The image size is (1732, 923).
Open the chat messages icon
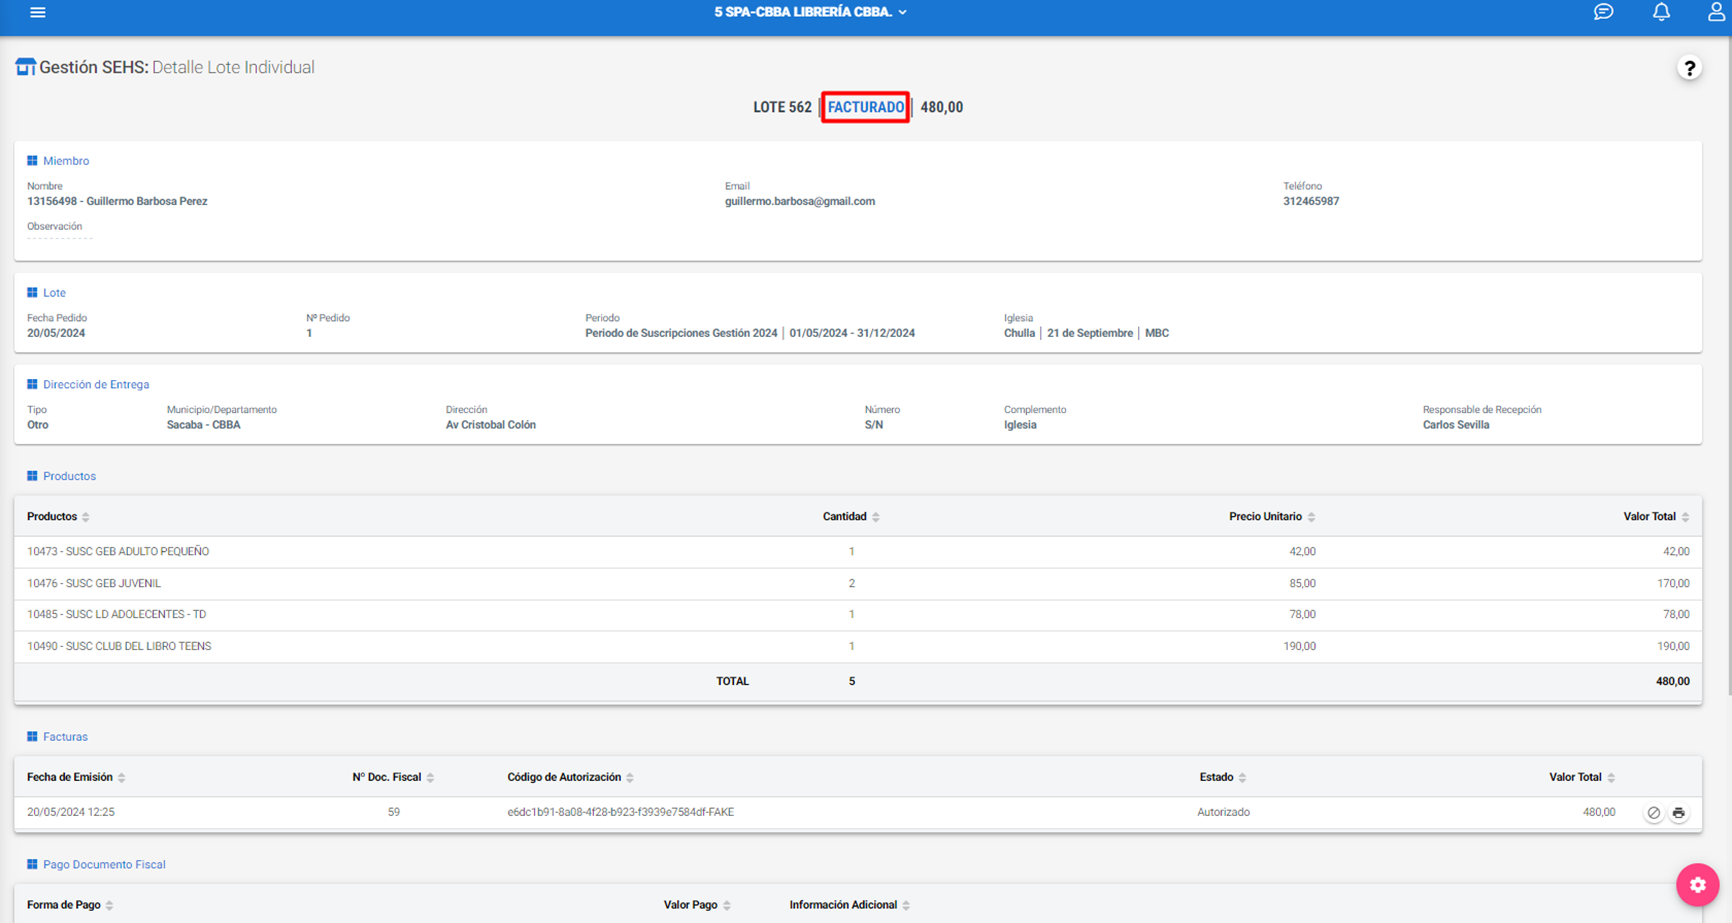(1603, 12)
